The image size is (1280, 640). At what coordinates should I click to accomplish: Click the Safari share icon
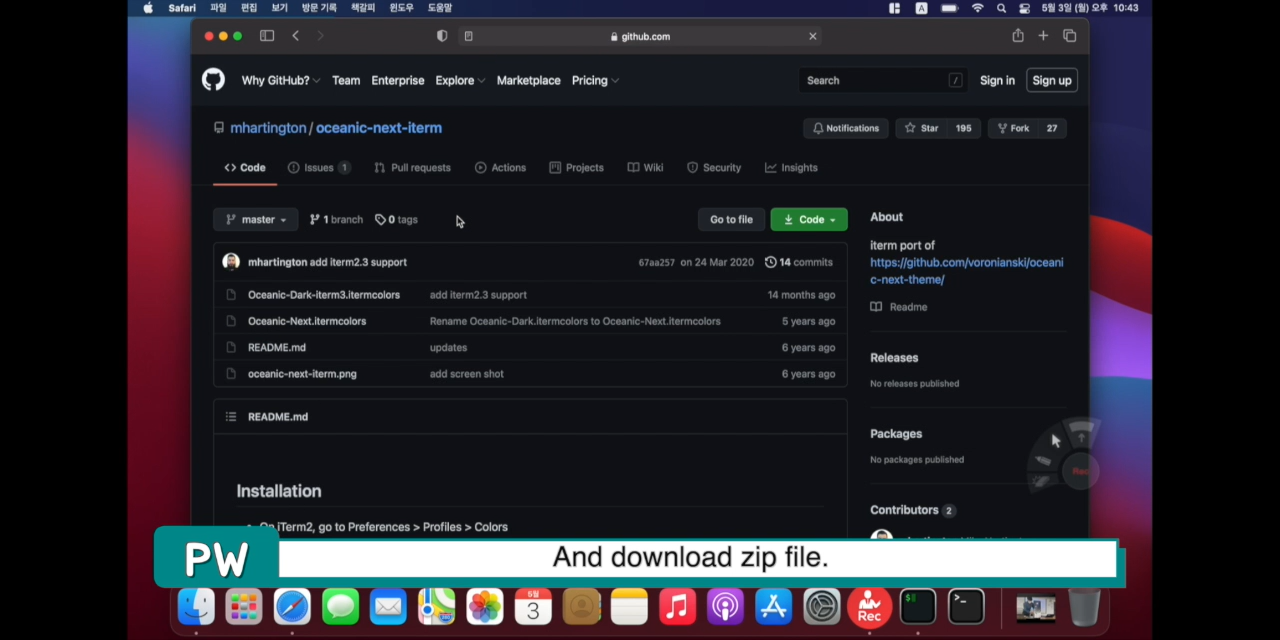pos(1017,36)
